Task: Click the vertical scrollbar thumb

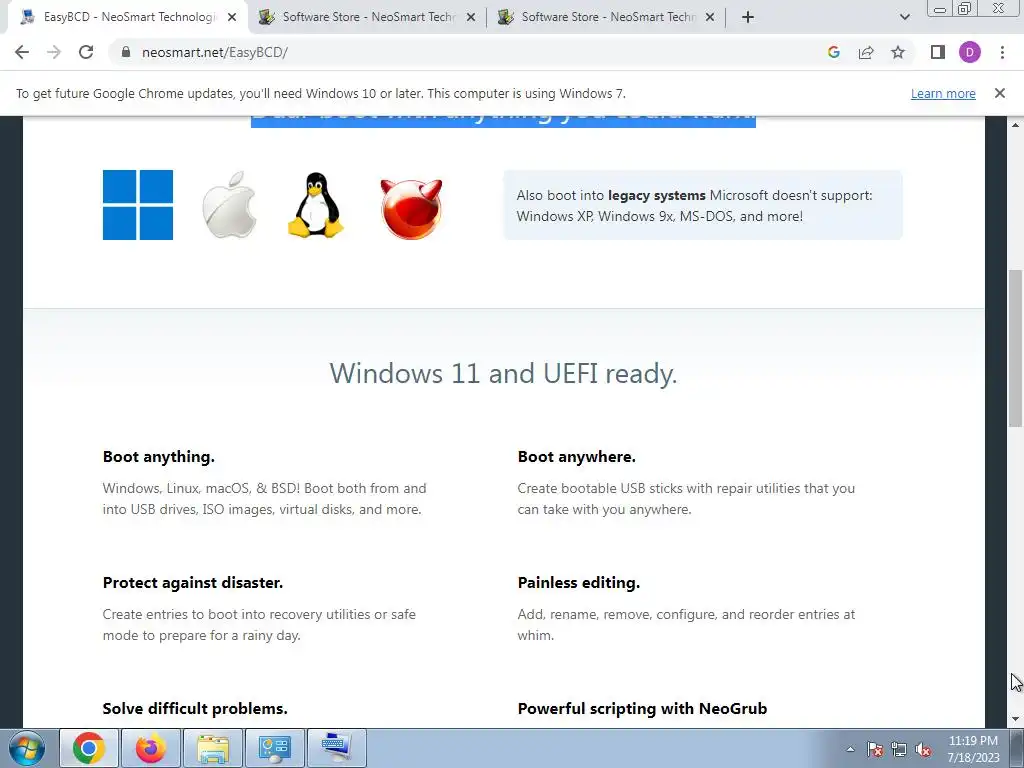Action: coord(1016,348)
